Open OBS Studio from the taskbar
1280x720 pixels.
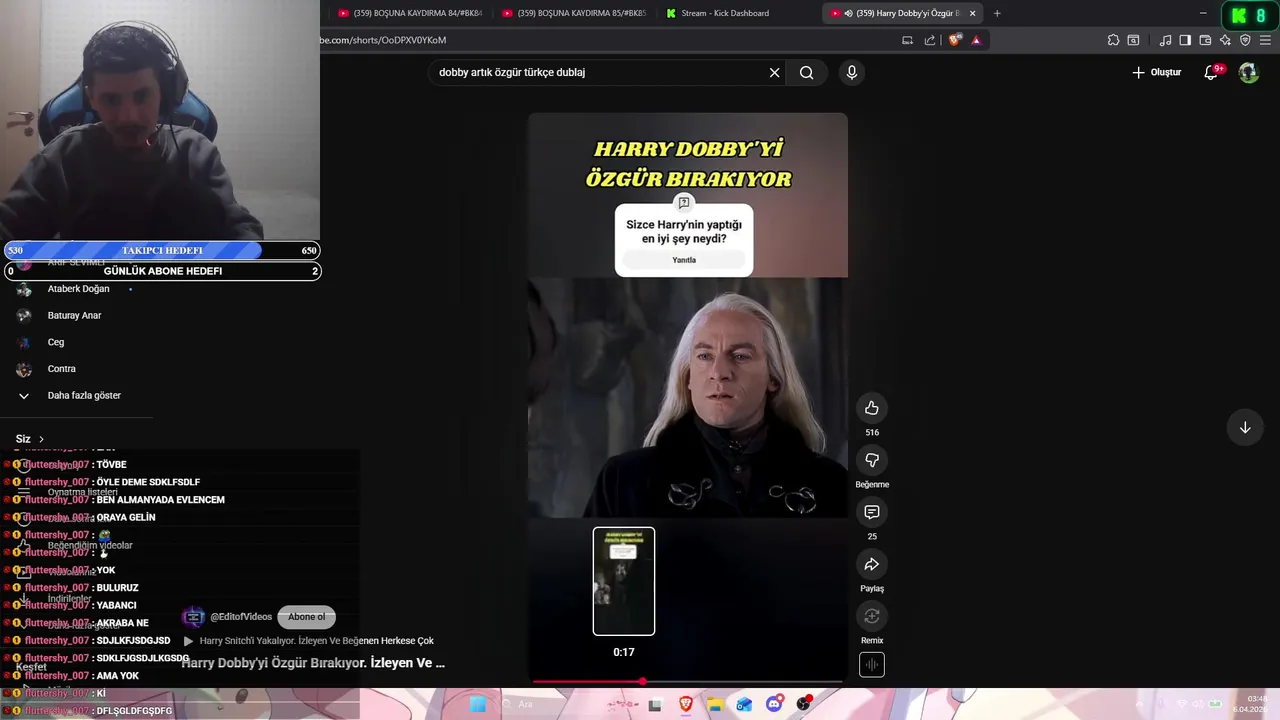(804, 704)
